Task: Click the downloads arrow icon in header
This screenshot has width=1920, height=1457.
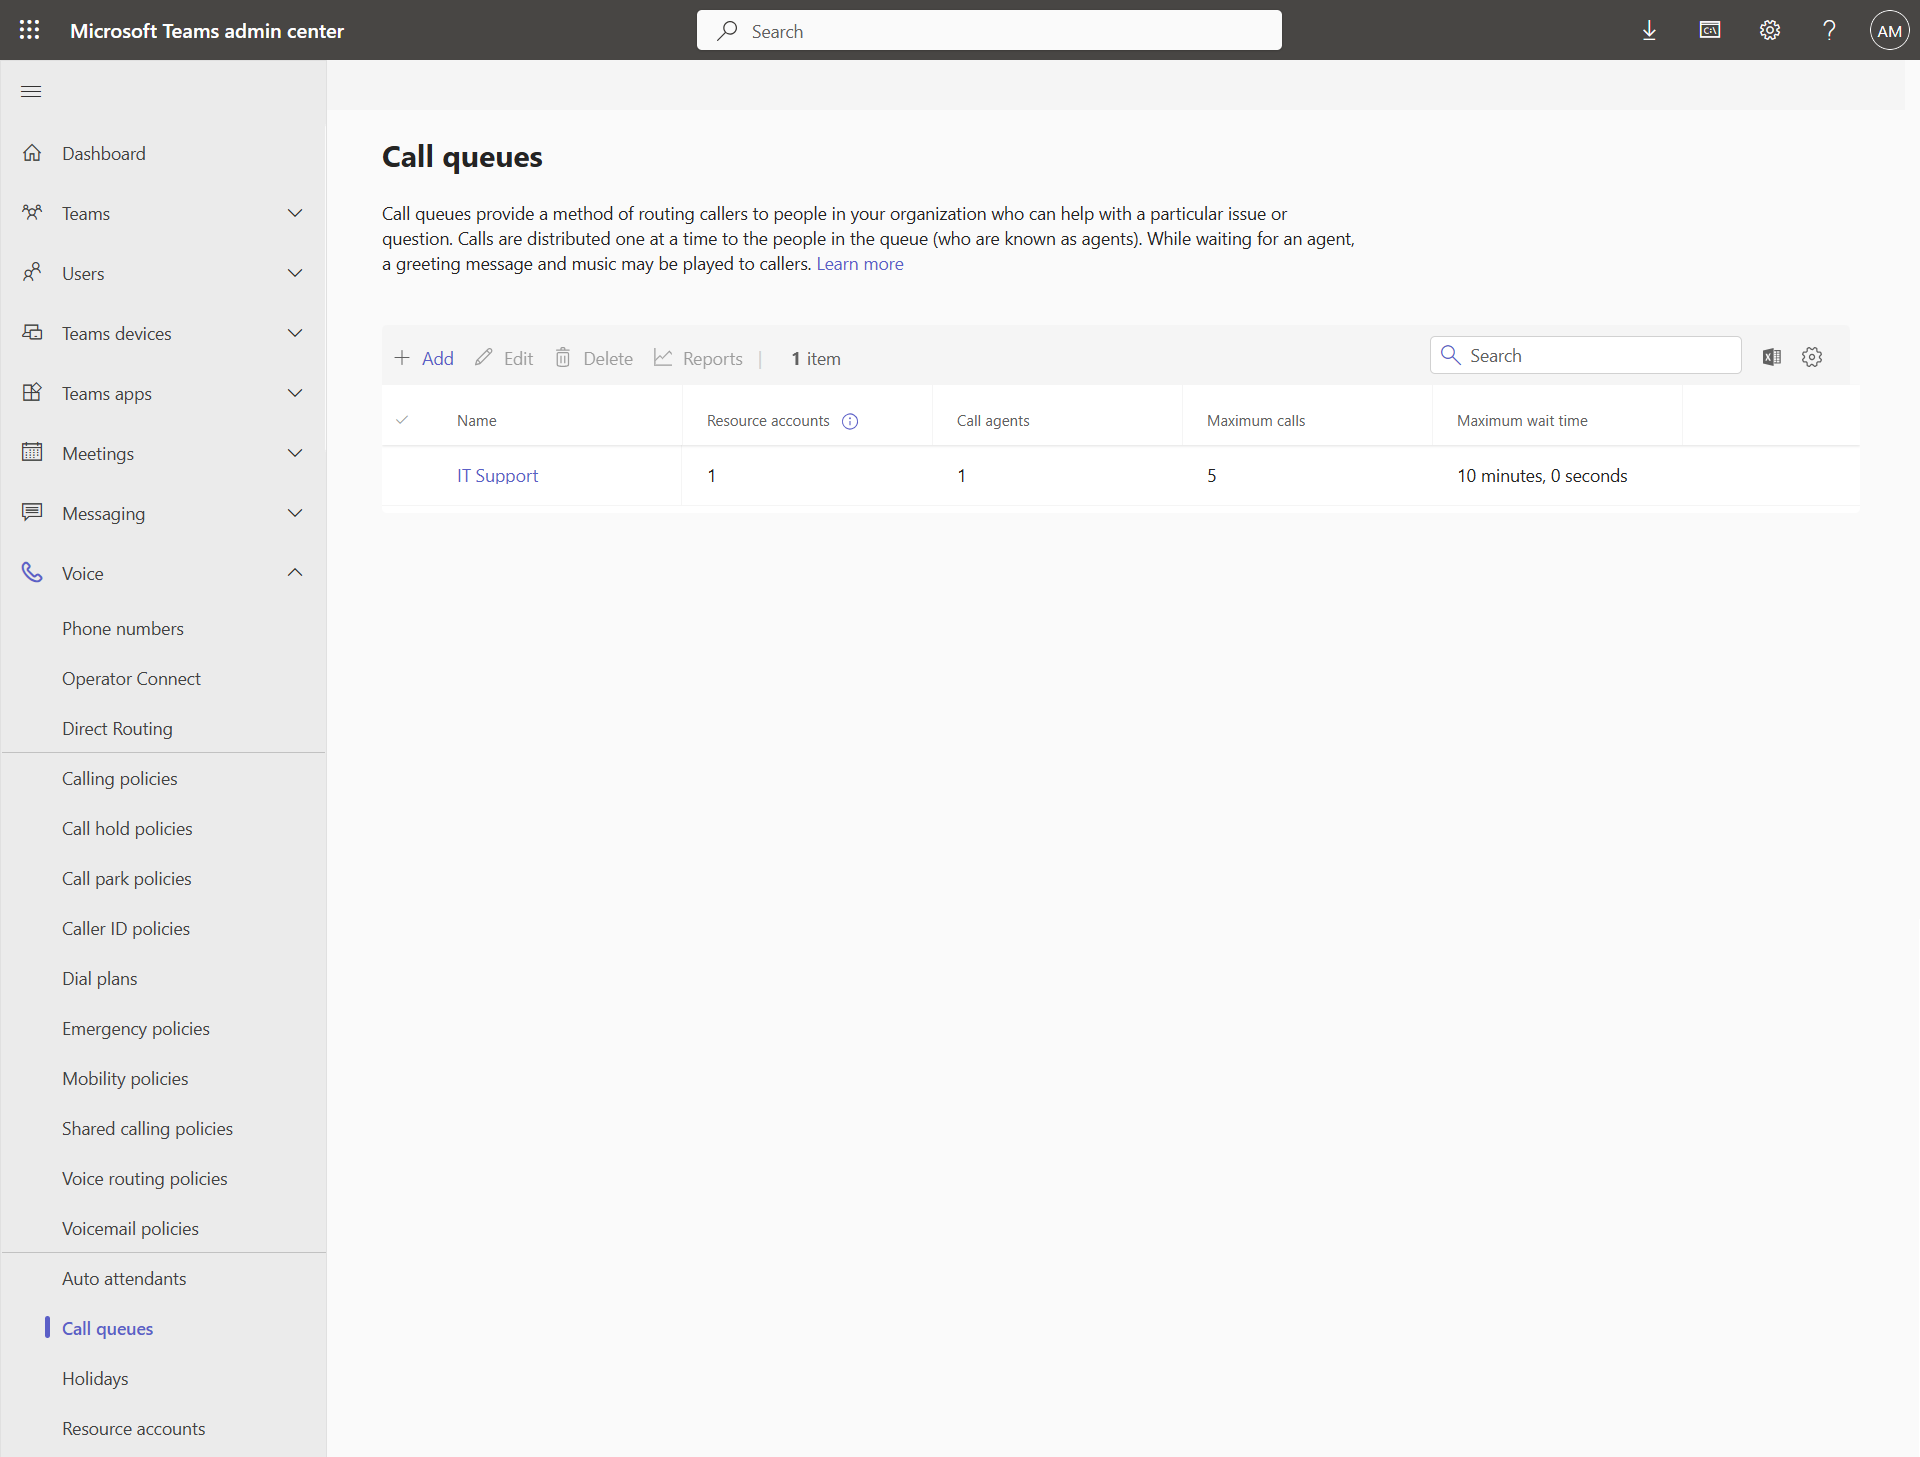Action: pyautogui.click(x=1649, y=30)
